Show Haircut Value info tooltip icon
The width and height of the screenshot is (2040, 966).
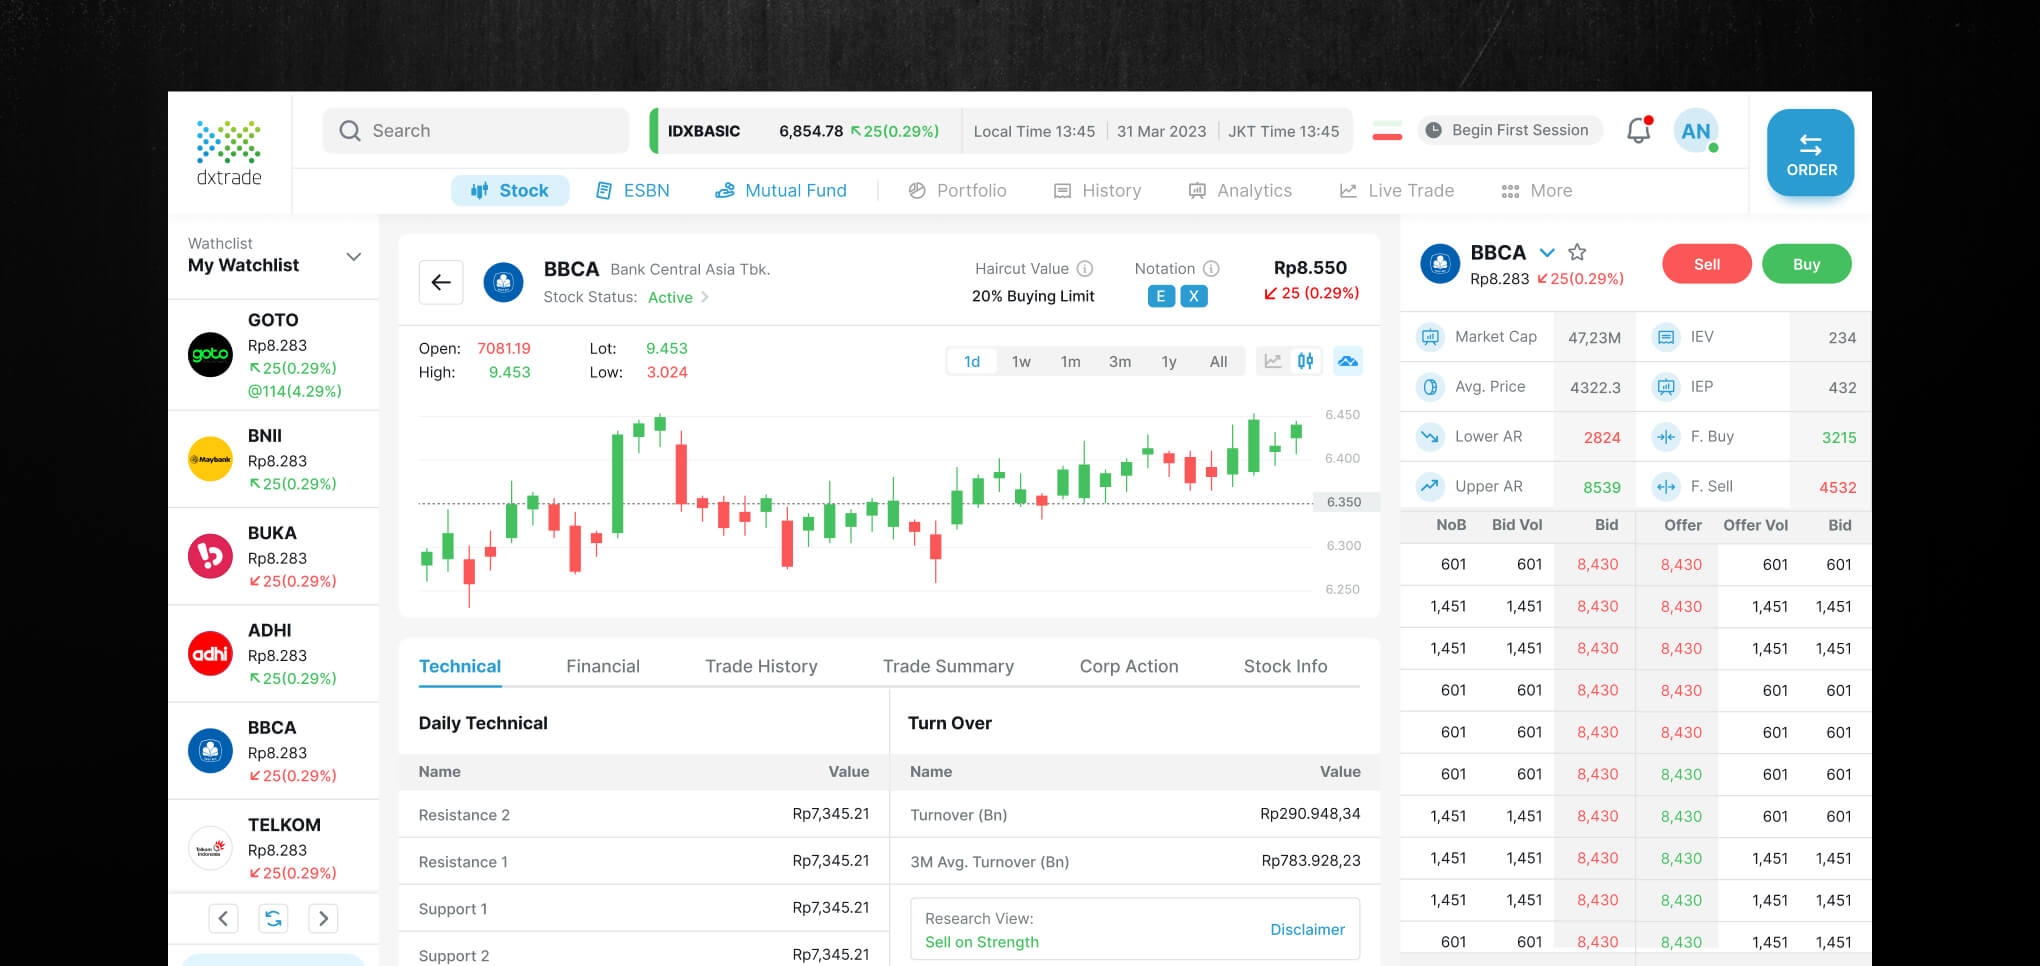point(1085,268)
